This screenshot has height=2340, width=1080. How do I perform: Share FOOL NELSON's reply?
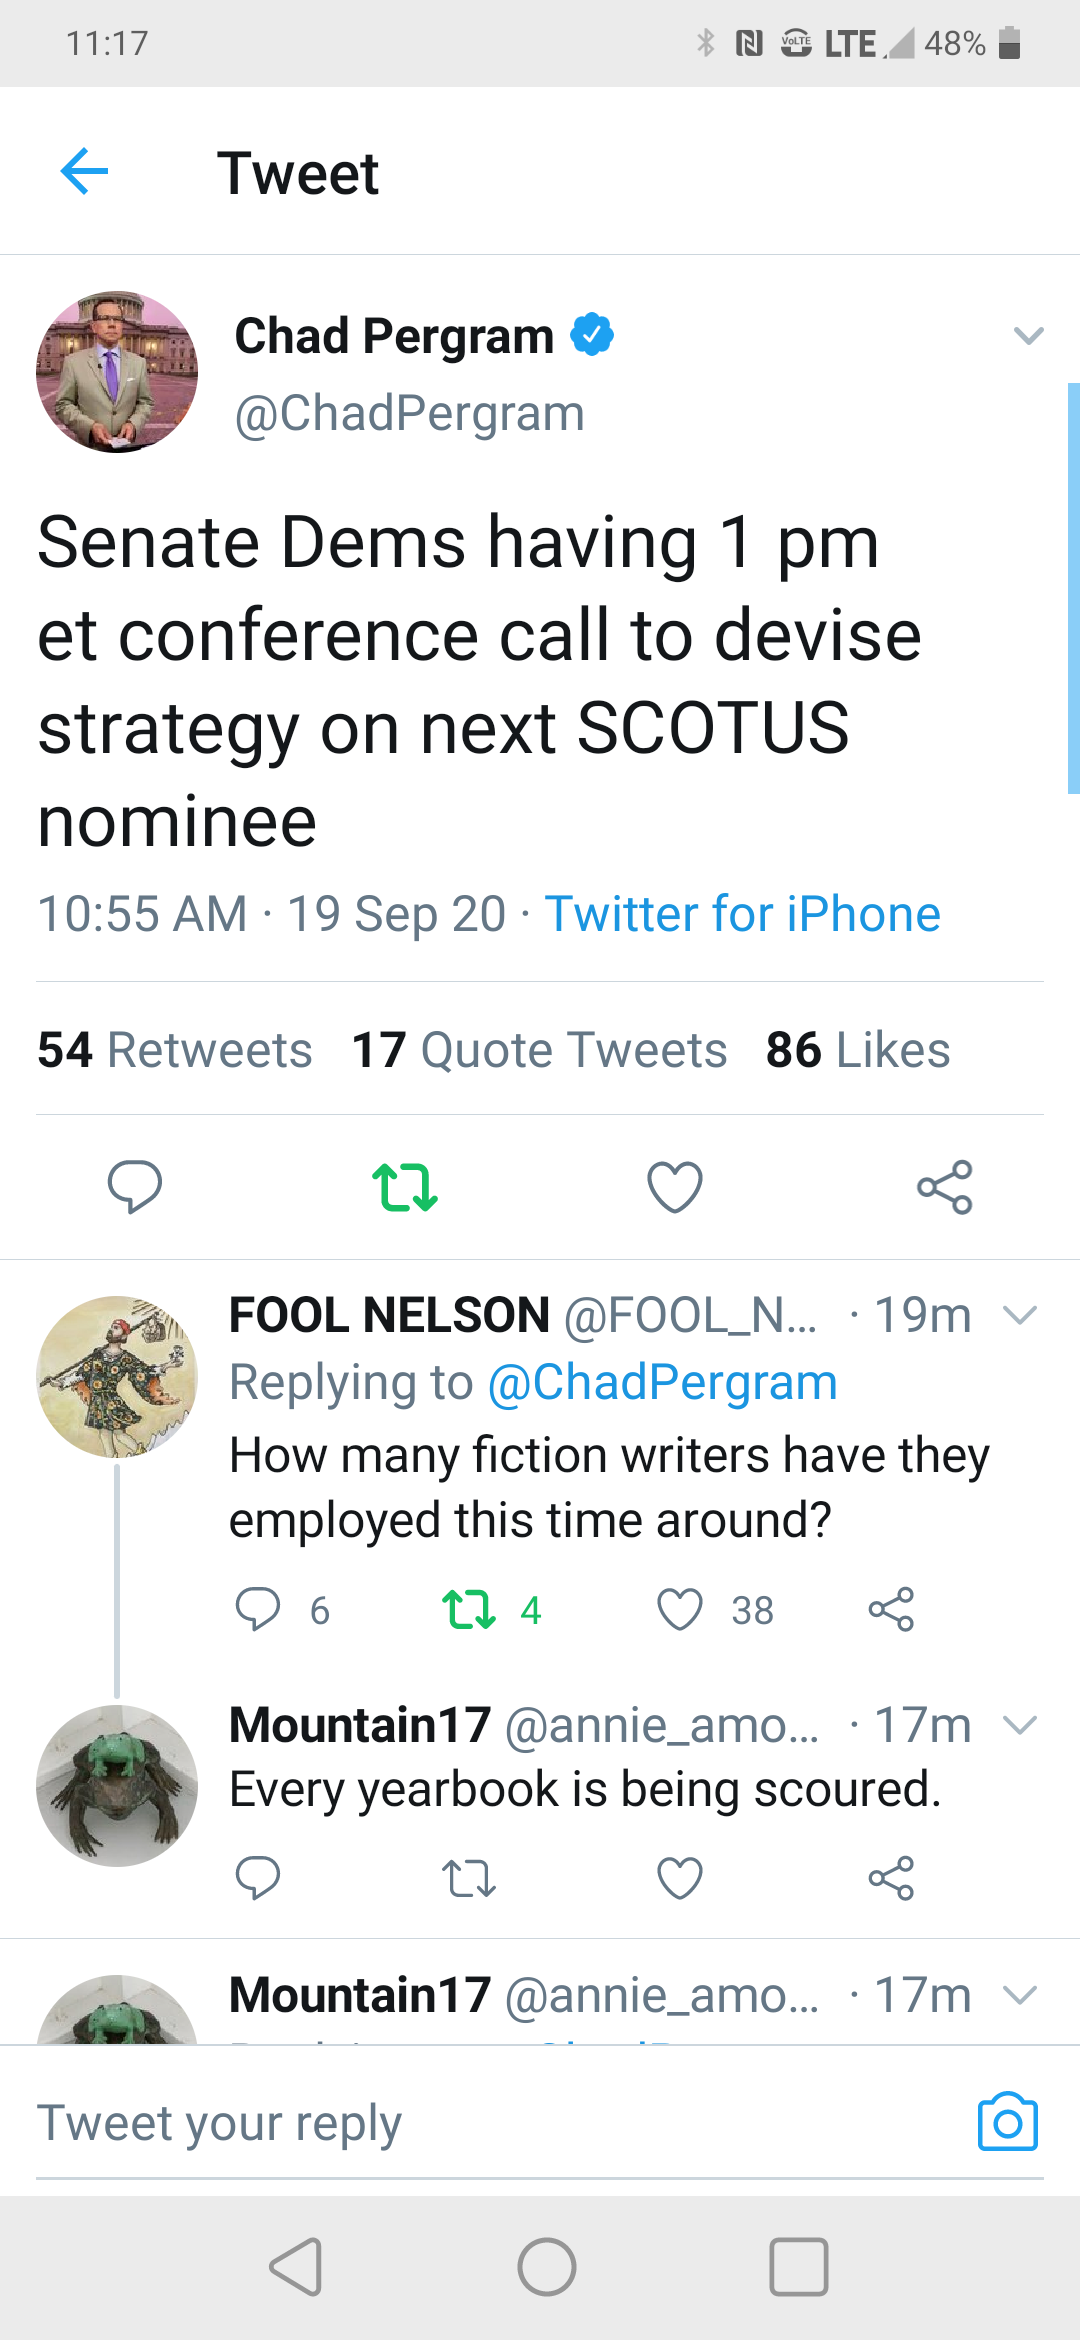point(891,1609)
